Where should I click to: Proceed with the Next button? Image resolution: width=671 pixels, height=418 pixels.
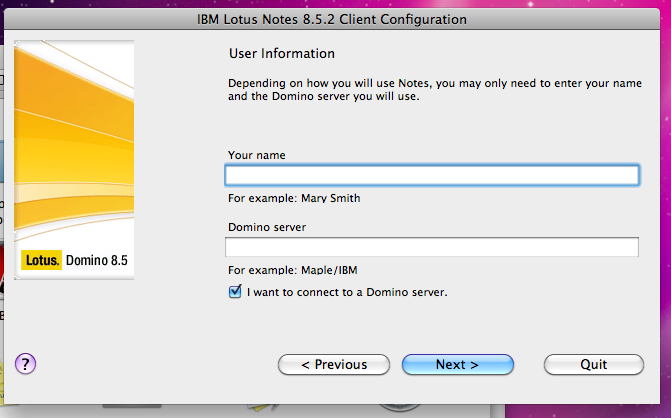tap(457, 365)
